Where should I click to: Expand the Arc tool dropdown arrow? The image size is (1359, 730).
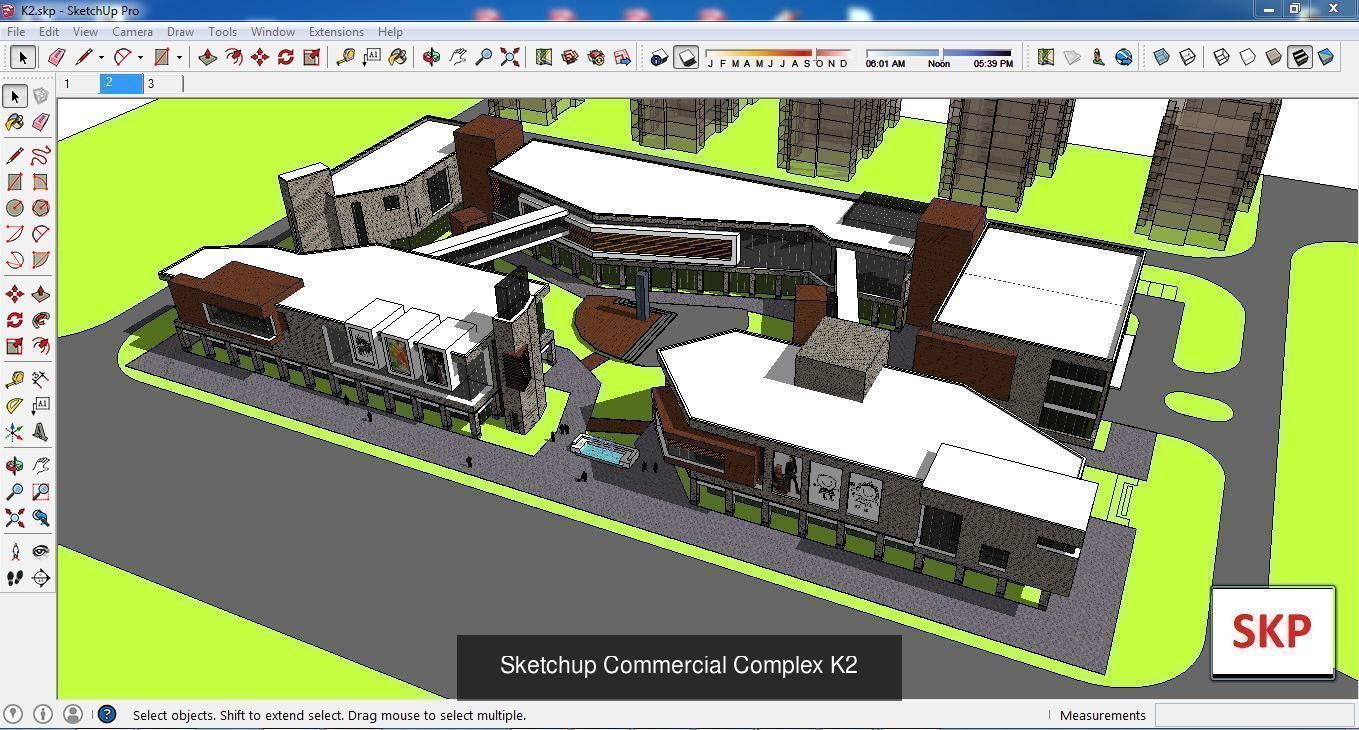pyautogui.click(x=140, y=58)
